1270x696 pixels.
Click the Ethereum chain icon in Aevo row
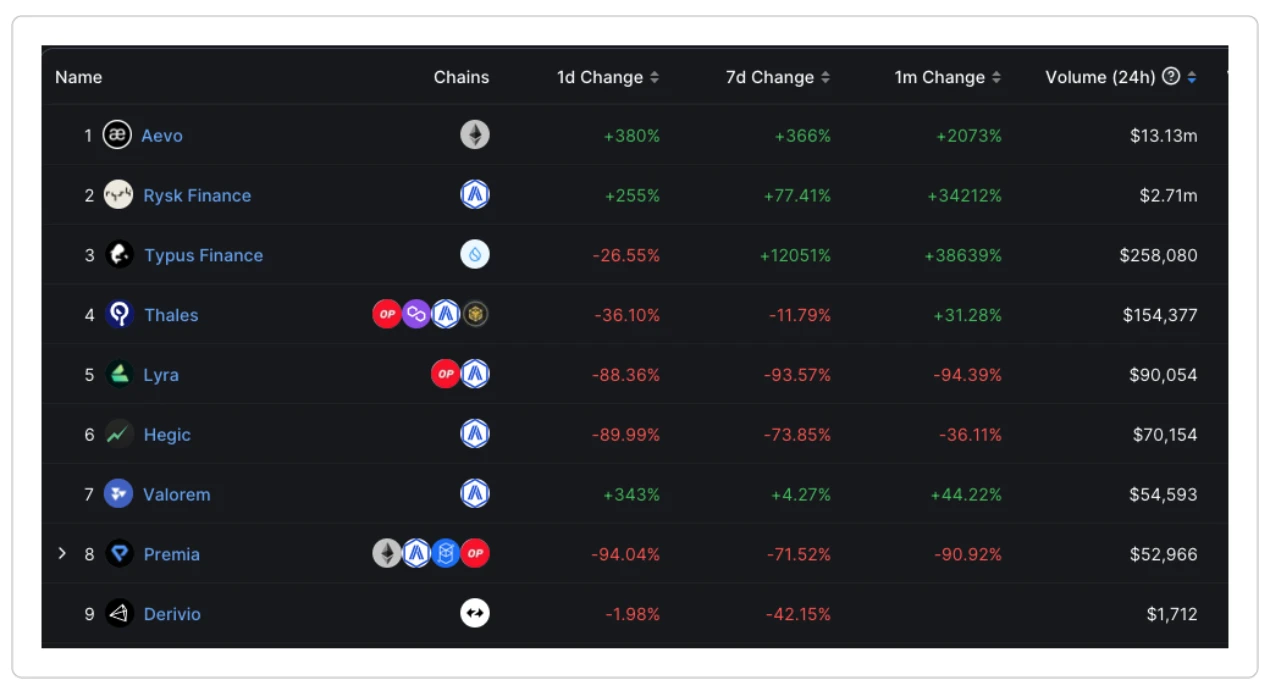tap(475, 135)
